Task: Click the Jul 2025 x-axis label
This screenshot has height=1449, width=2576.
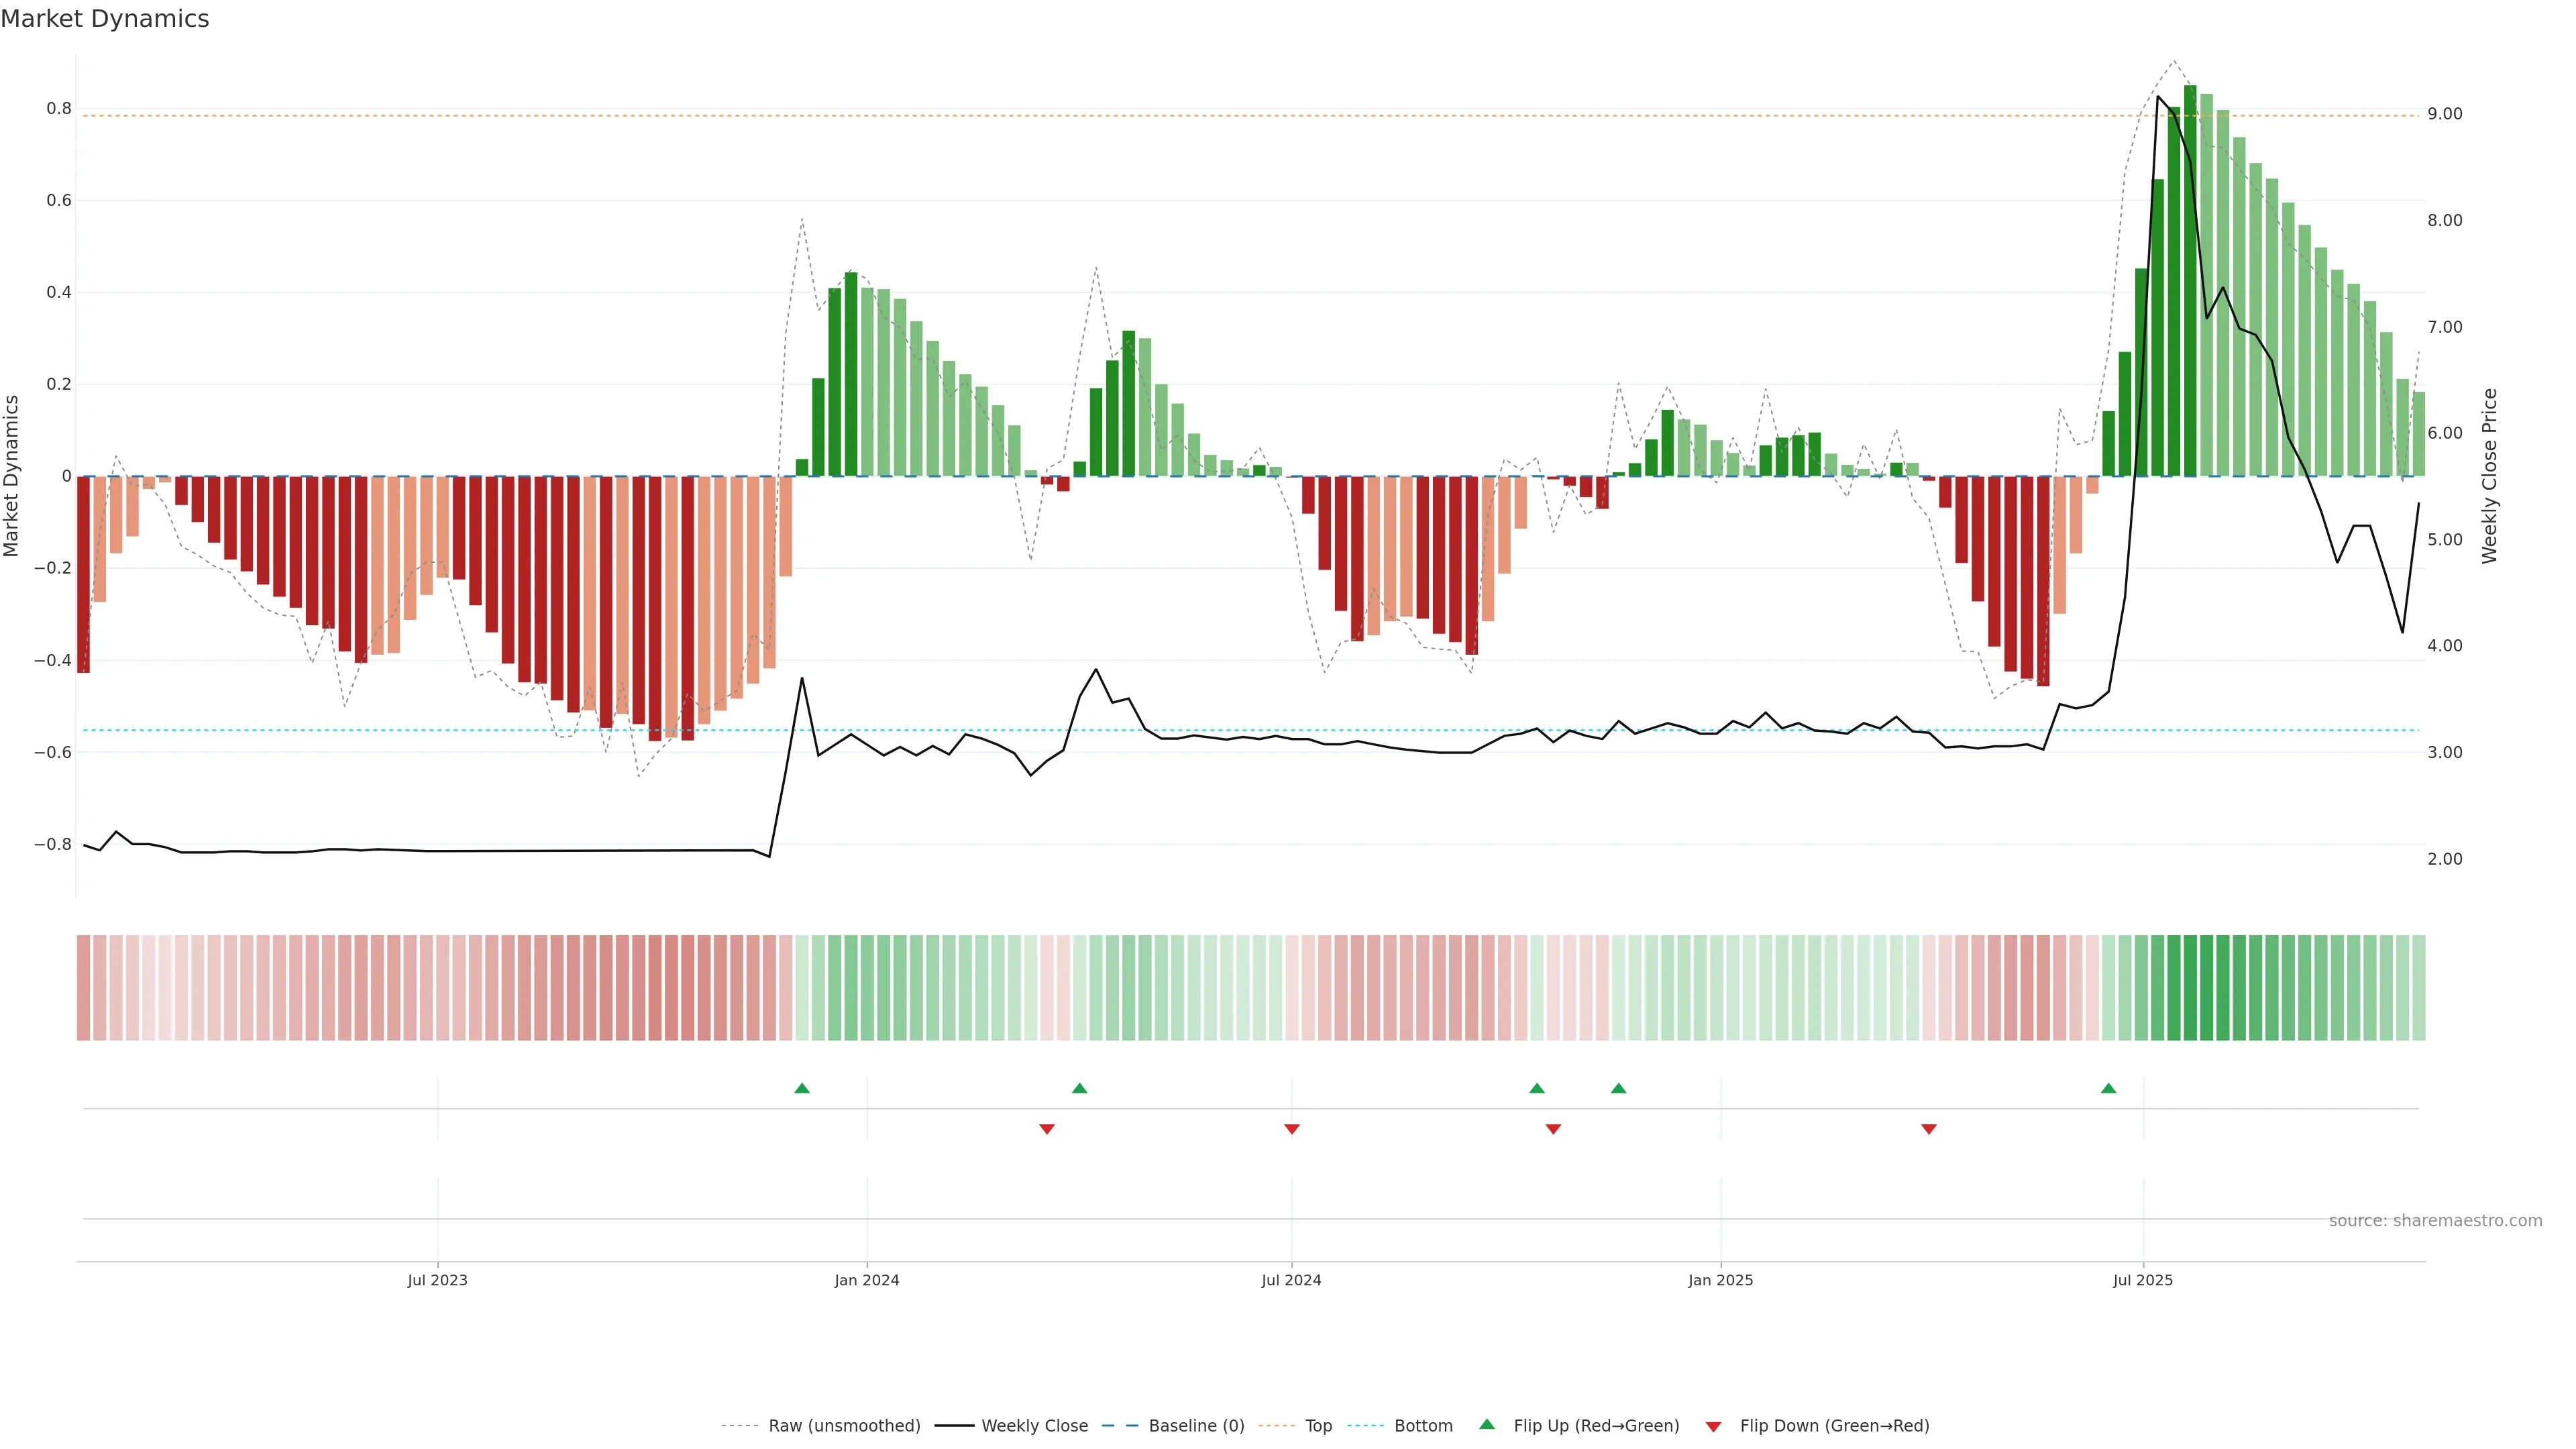Action: 2143,1280
